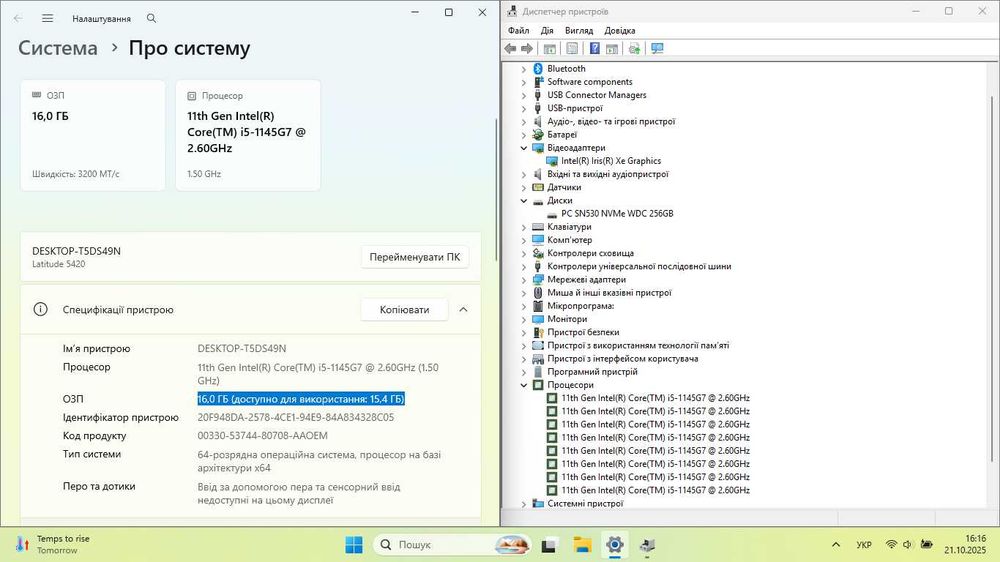Click Settings window vertical scrollbar

(496, 189)
